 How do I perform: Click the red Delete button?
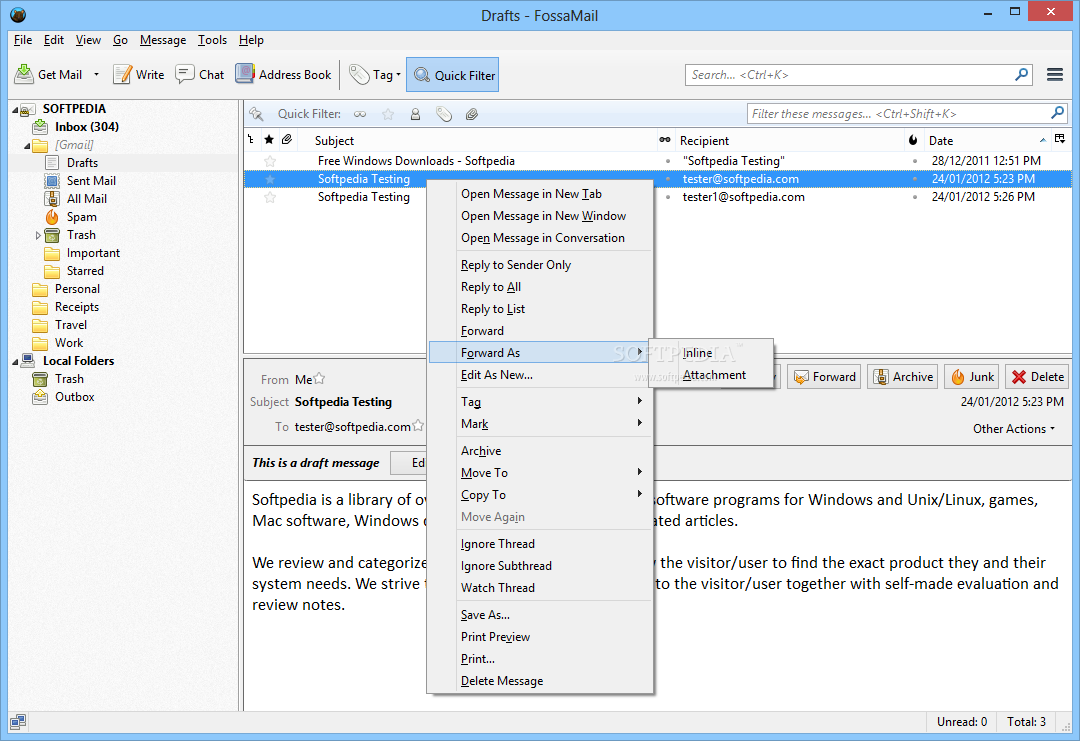[x=1037, y=377]
